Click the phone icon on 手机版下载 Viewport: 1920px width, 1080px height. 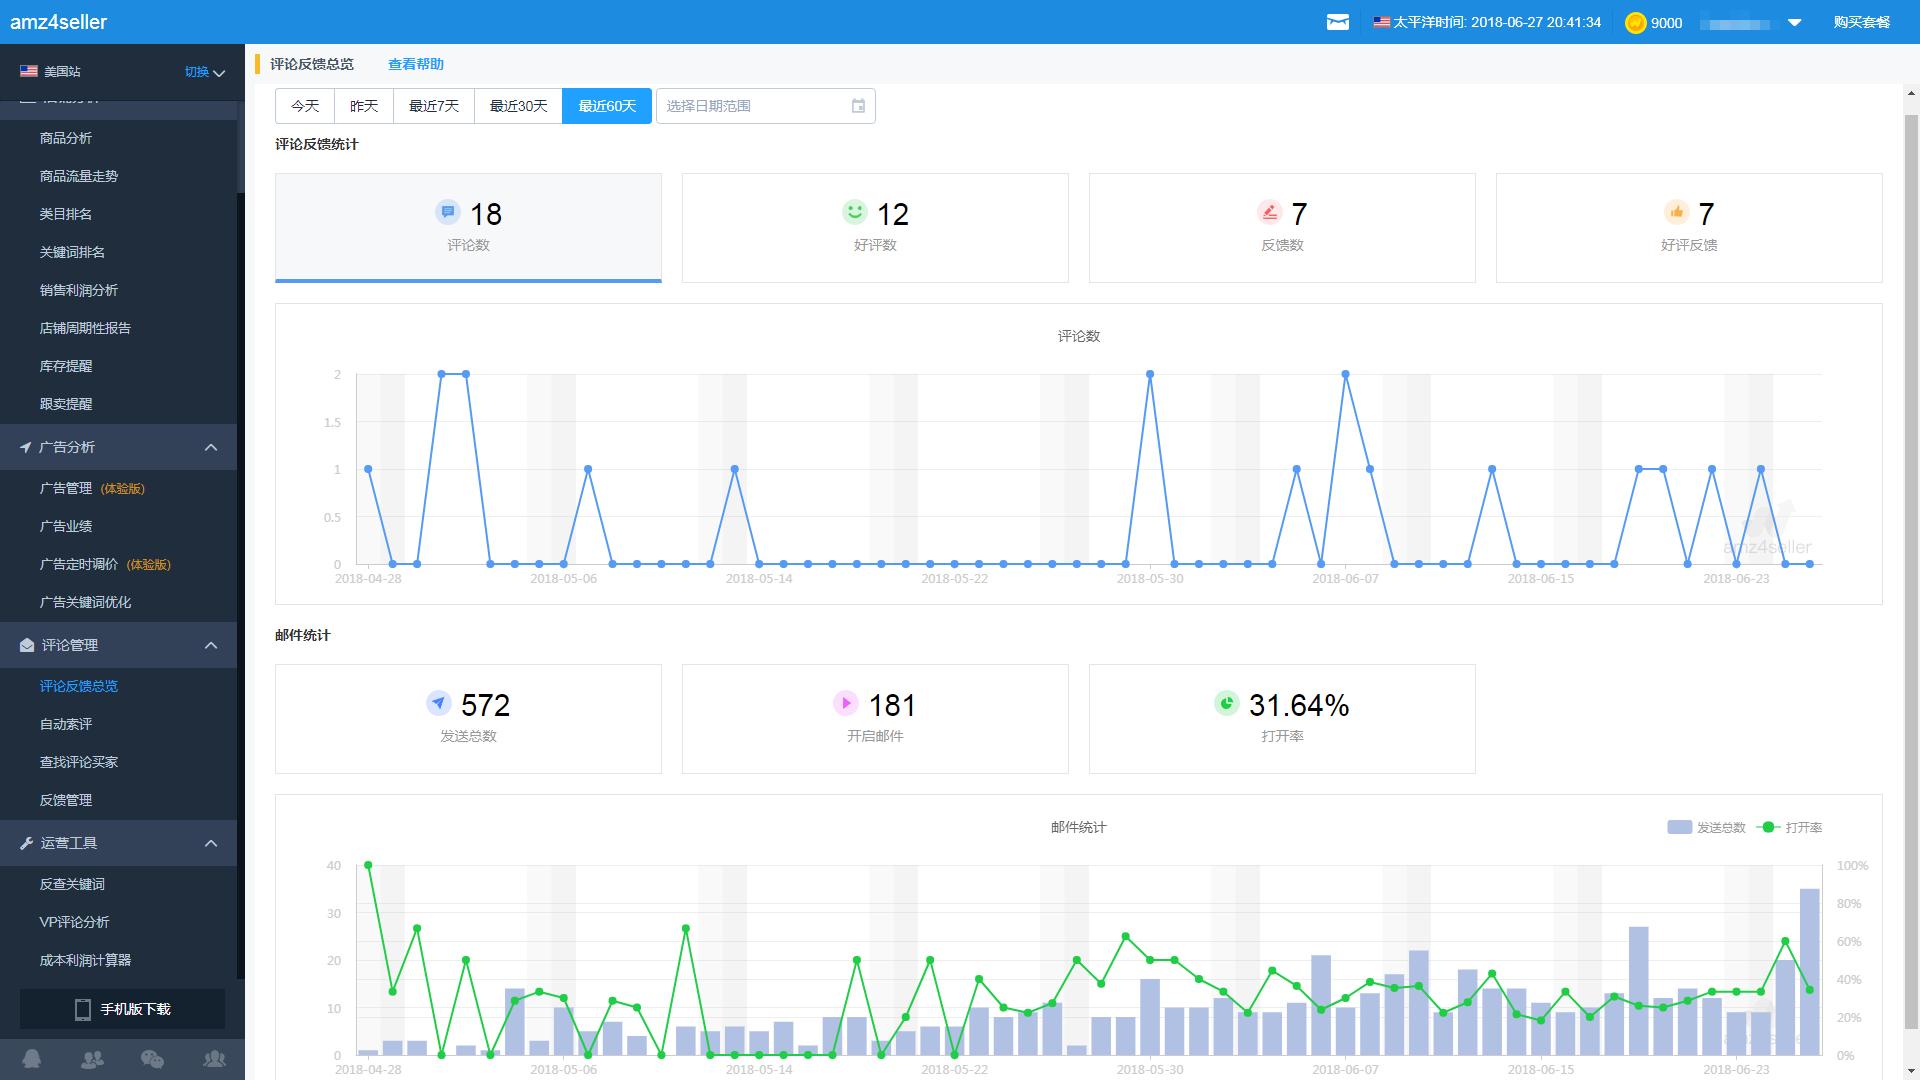click(83, 1009)
